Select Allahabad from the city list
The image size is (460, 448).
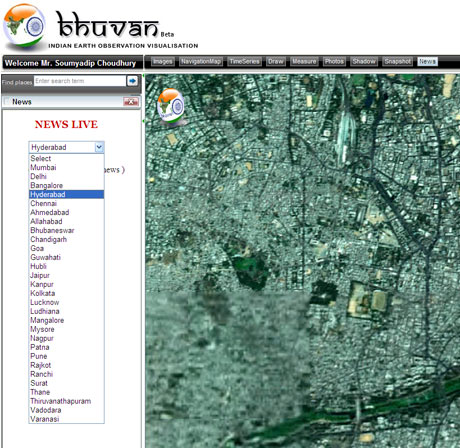coord(67,221)
